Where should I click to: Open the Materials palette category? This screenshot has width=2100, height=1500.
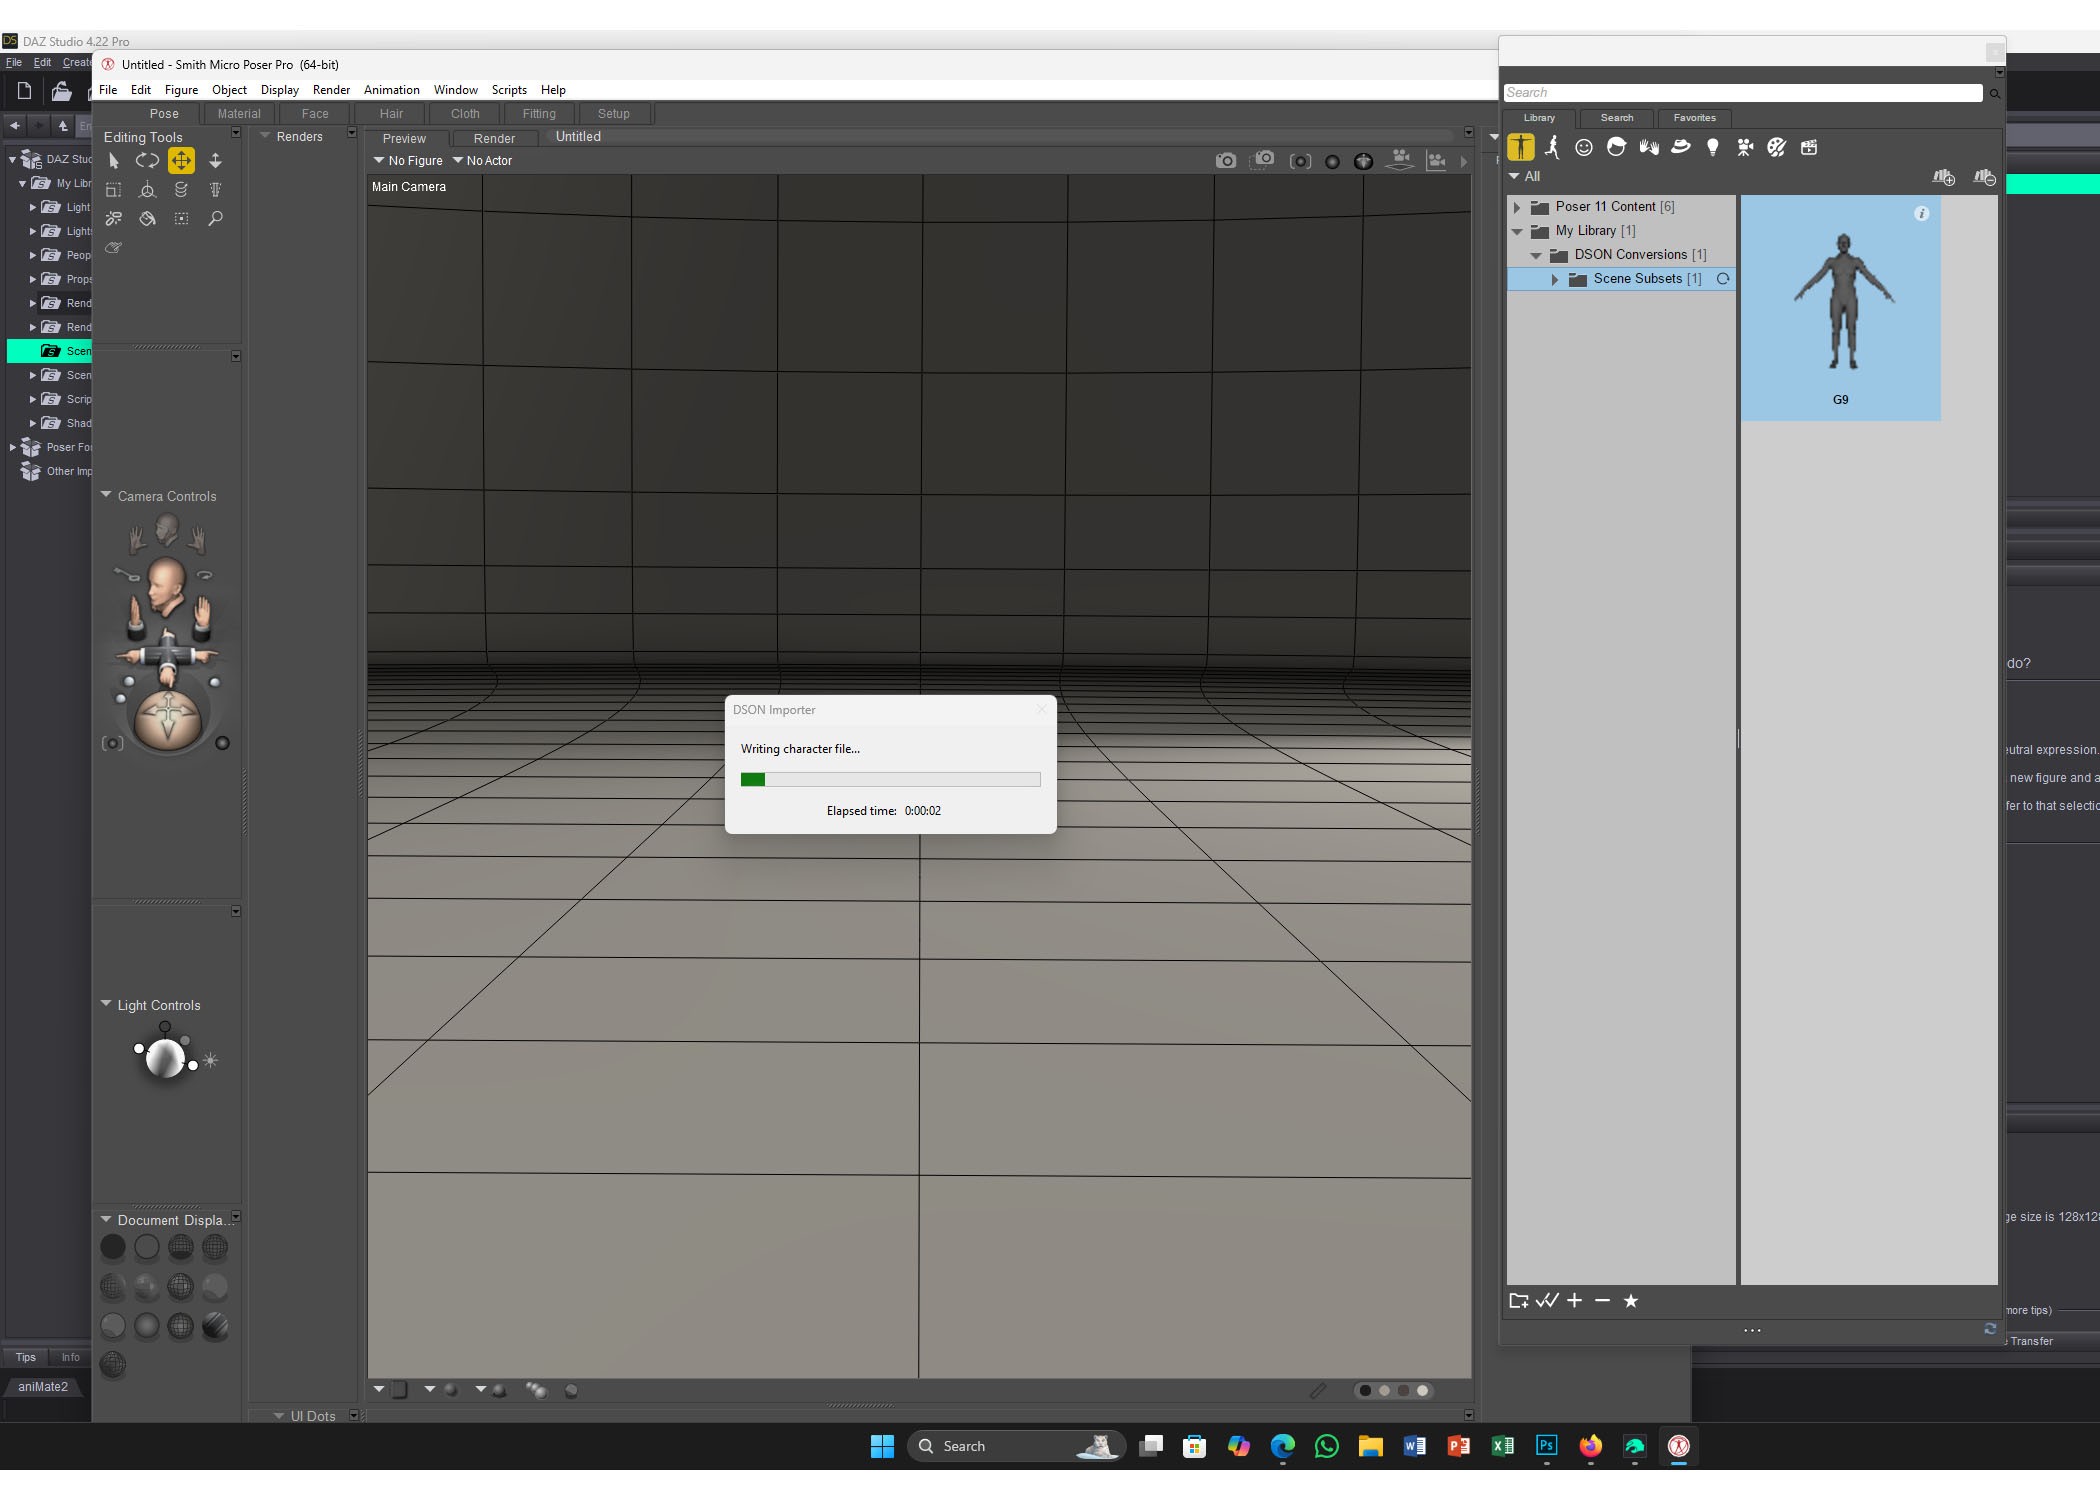(x=1777, y=147)
